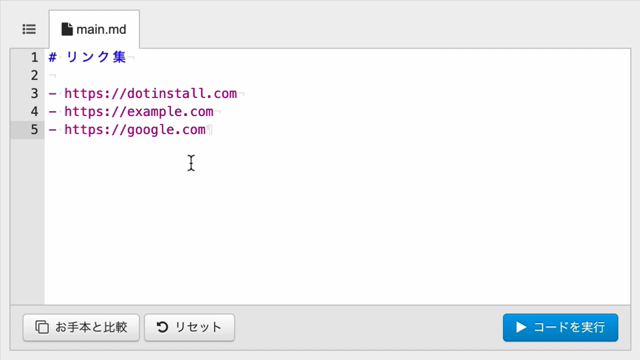This screenshot has width=640, height=360.
Task: Click the https://example.com text
Action: coord(139,111)
